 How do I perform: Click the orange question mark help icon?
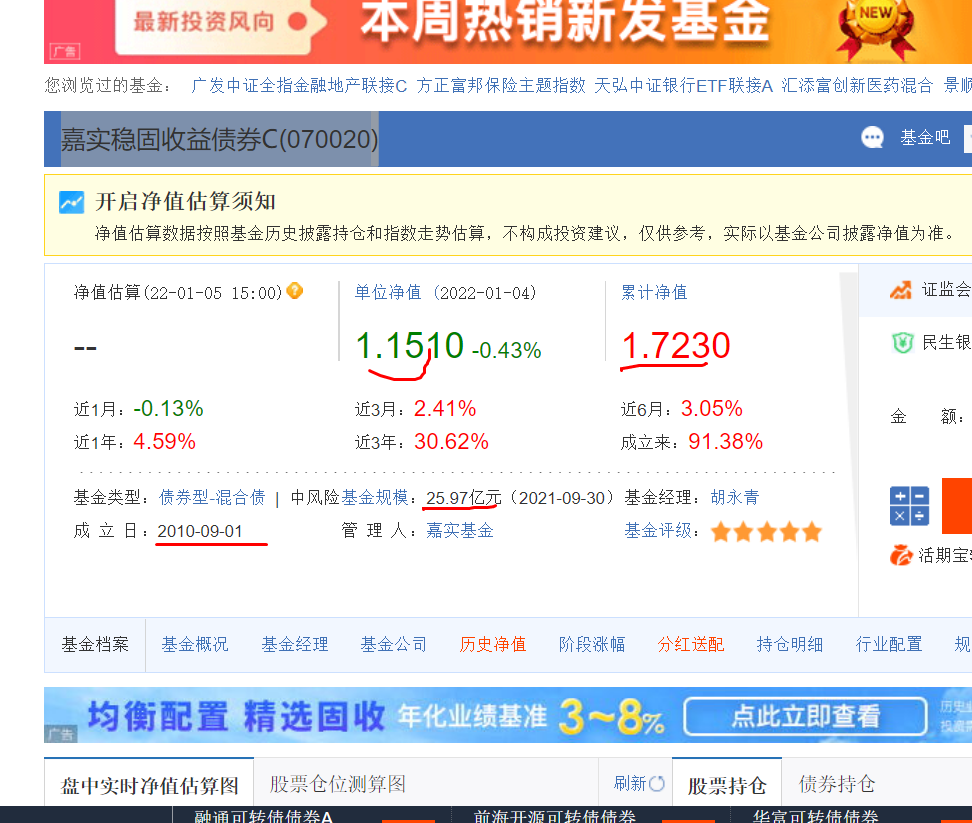(295, 290)
